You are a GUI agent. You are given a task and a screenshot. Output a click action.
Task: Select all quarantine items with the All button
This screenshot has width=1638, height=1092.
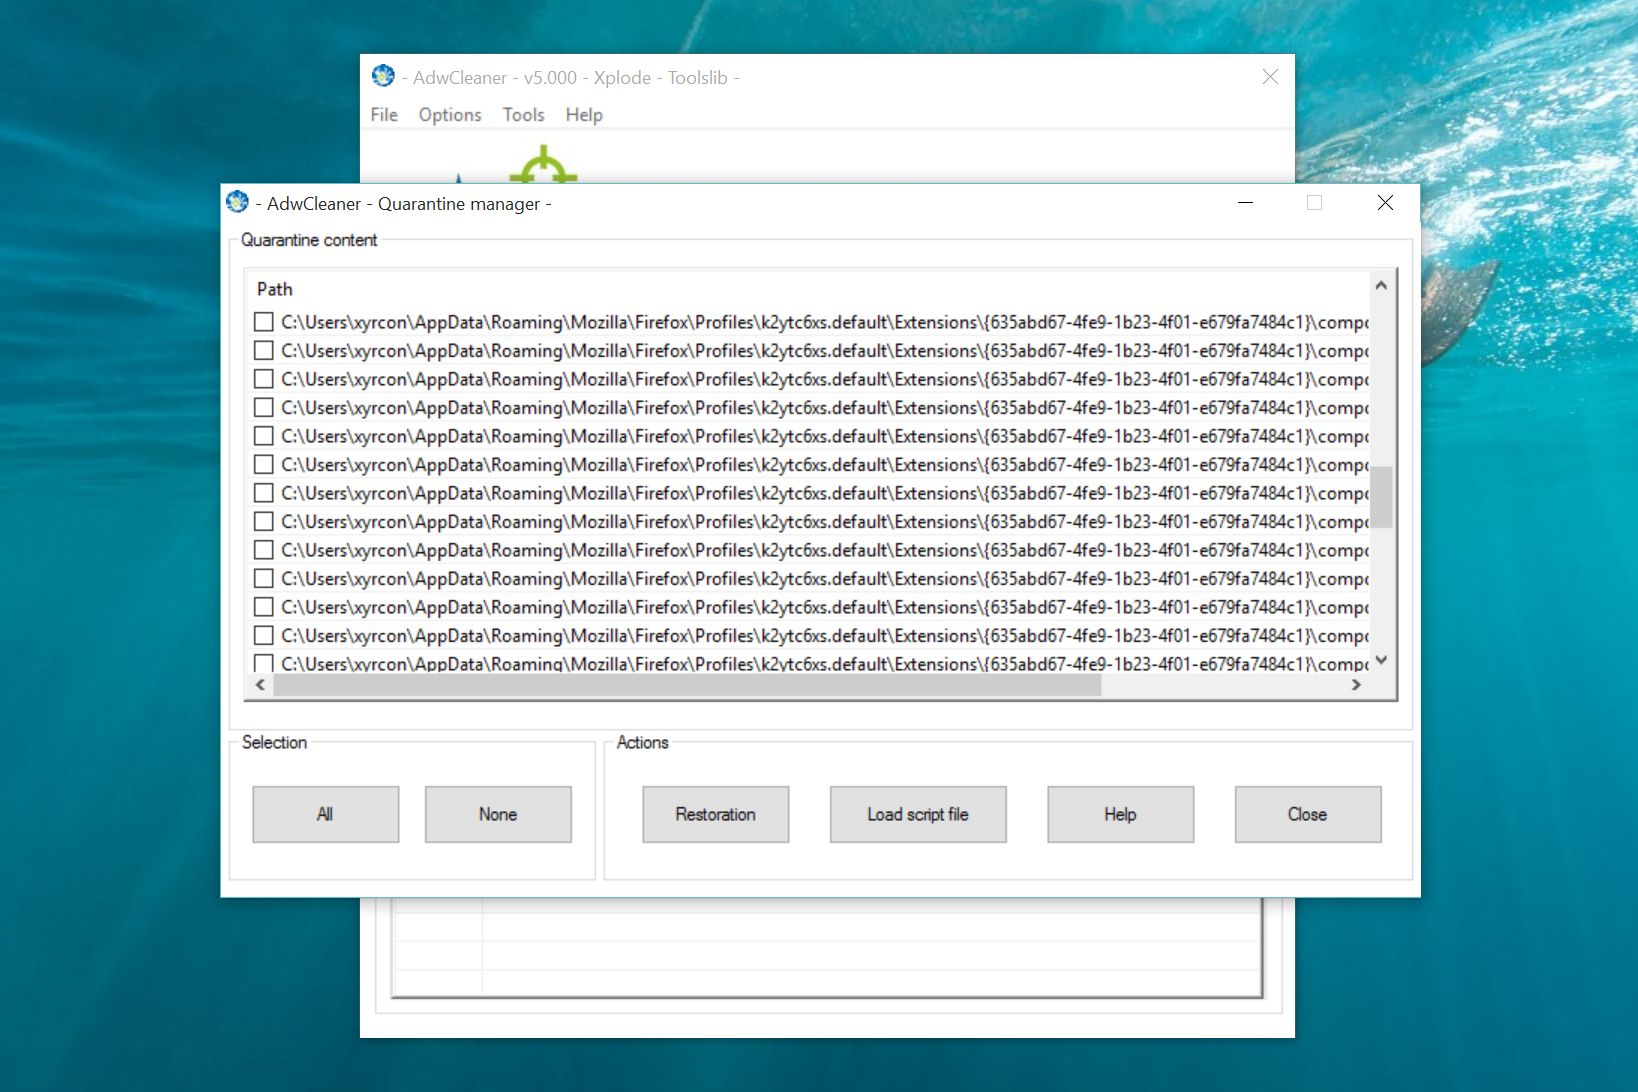(326, 814)
